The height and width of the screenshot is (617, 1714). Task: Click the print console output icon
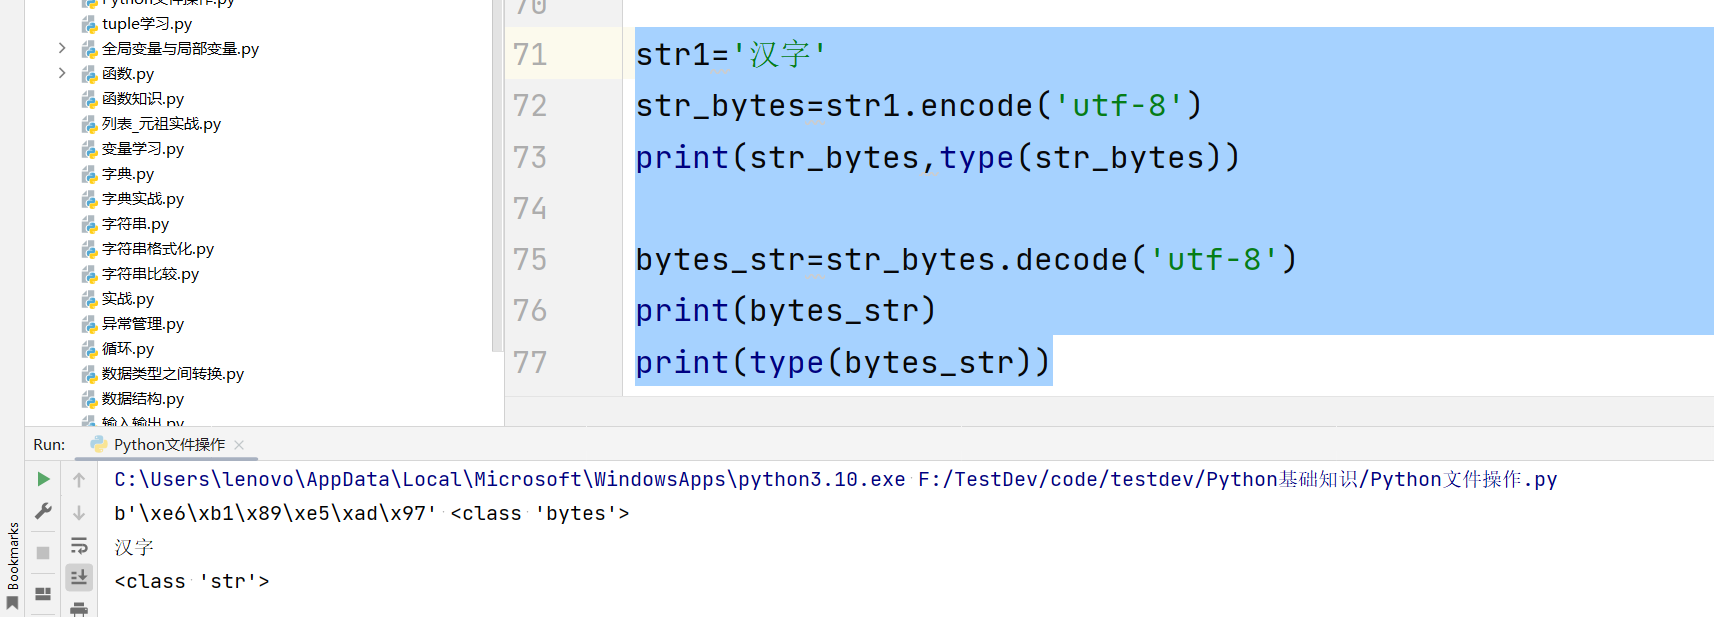(79, 609)
